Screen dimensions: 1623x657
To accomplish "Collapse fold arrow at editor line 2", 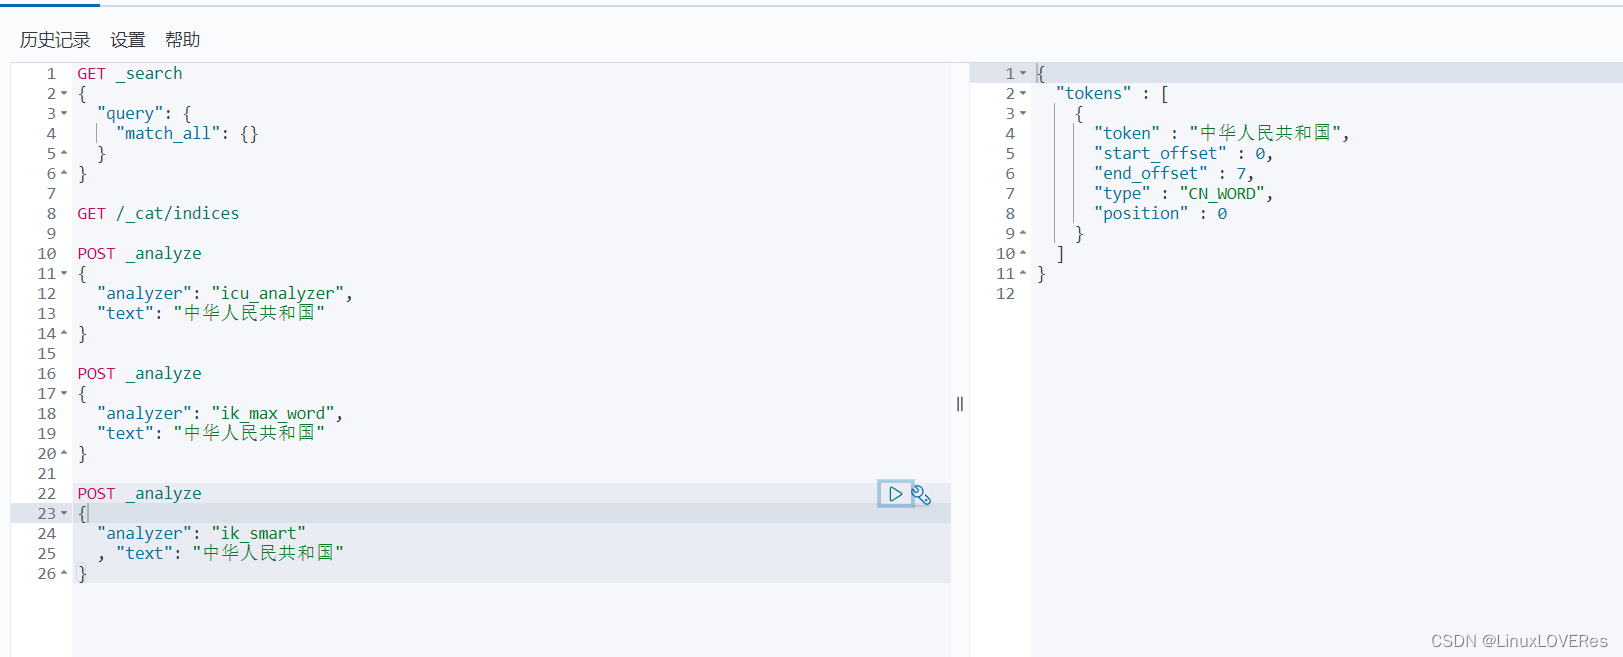I will 64,94.
